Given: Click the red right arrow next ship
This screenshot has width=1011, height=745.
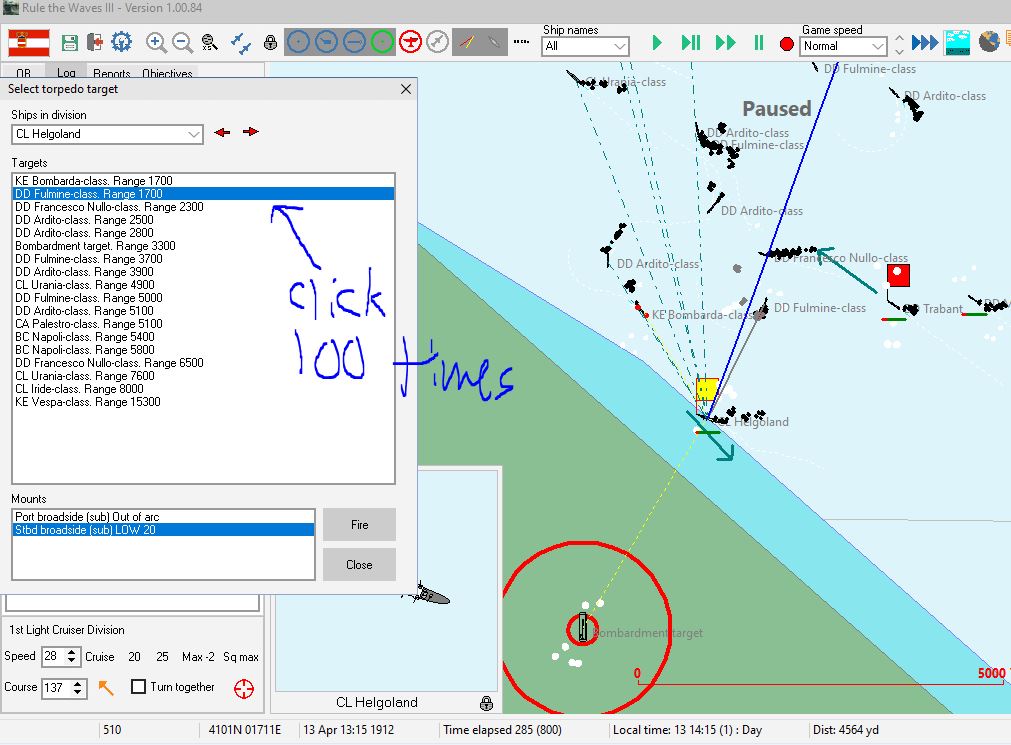Looking at the screenshot, I should [251, 132].
